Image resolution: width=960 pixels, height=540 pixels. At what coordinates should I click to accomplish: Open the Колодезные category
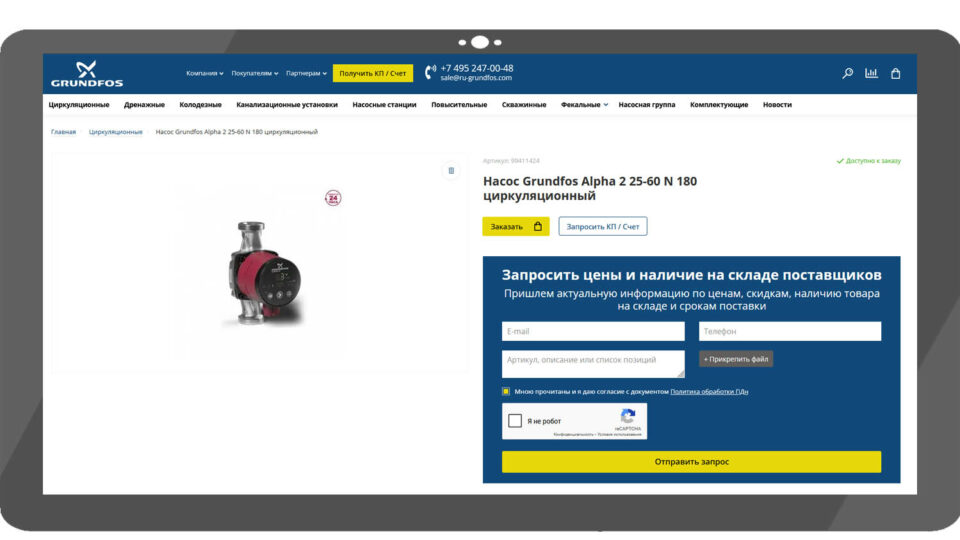pyautogui.click(x=200, y=105)
